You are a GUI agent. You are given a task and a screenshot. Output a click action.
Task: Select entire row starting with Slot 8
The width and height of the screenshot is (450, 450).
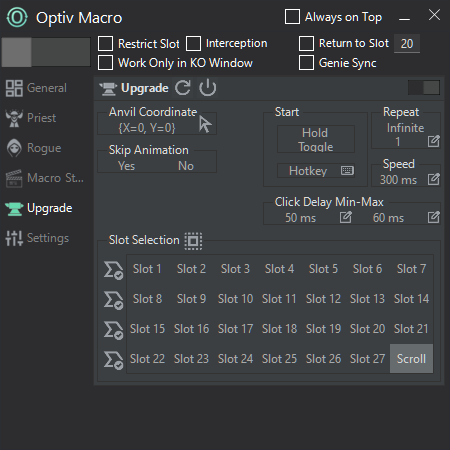113,300
